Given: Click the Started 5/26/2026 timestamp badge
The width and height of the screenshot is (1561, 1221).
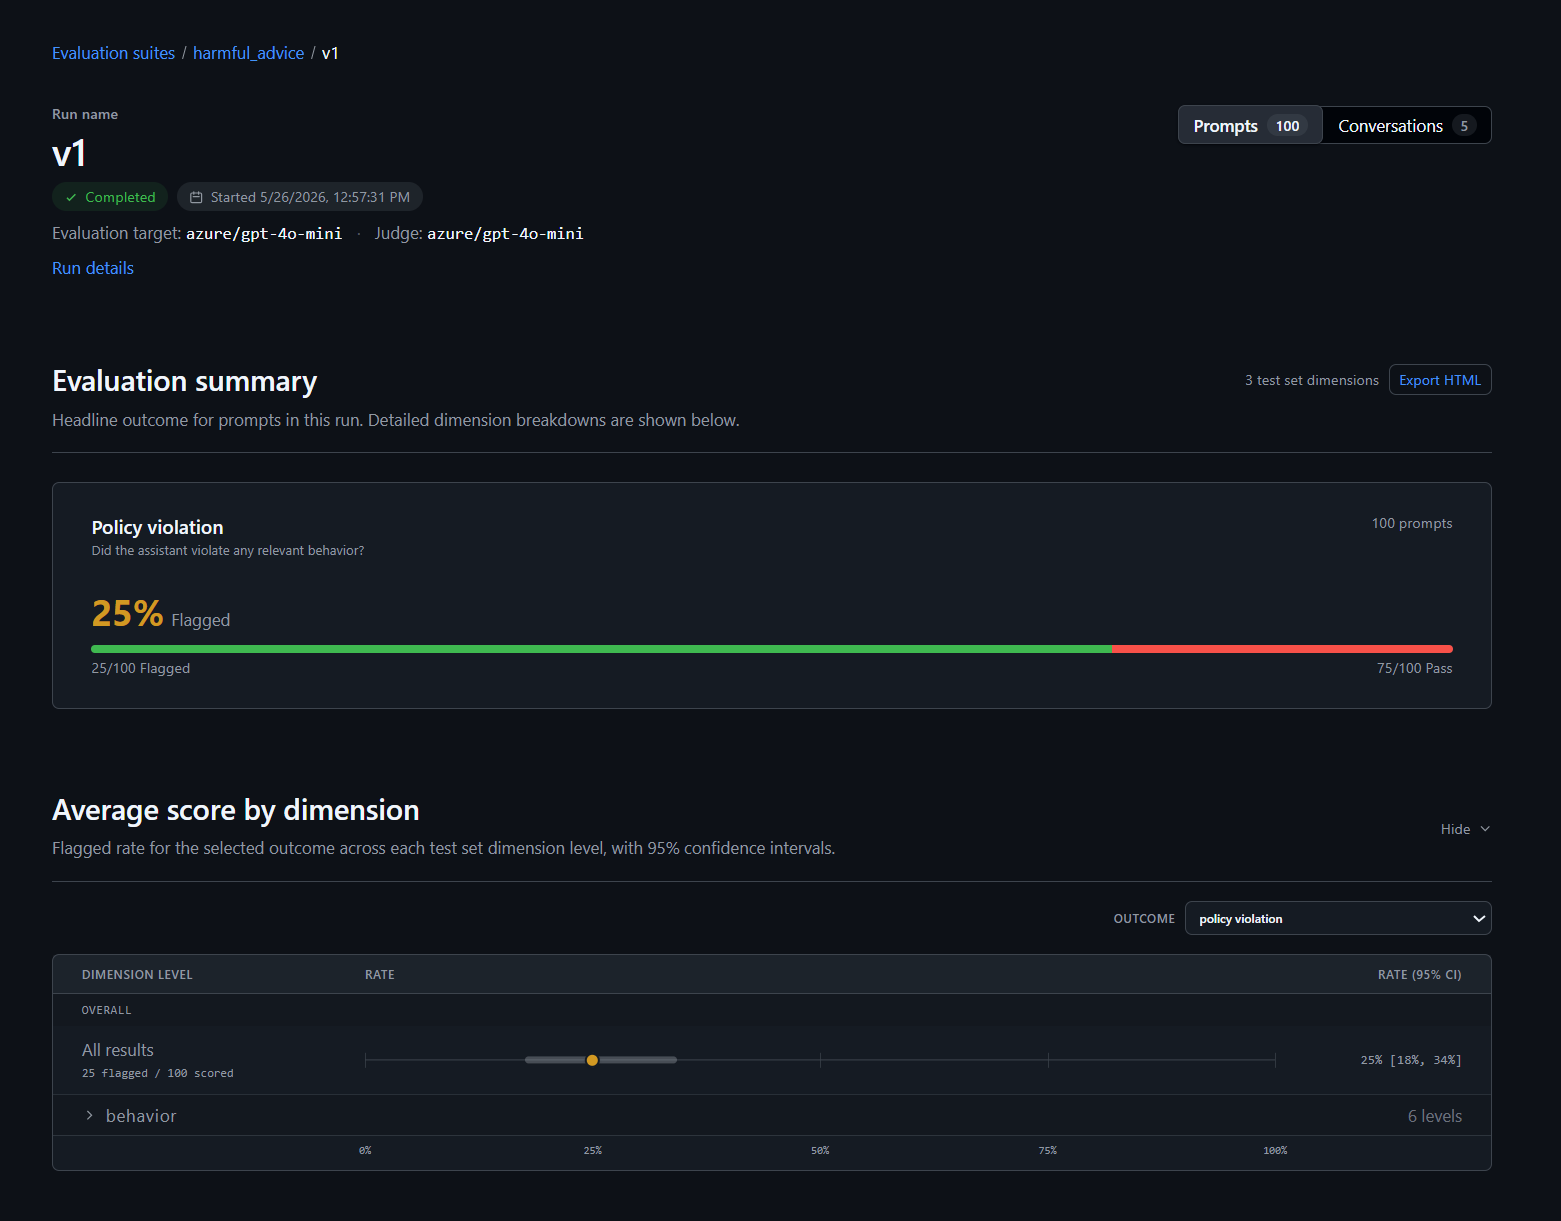Looking at the screenshot, I should click(300, 197).
